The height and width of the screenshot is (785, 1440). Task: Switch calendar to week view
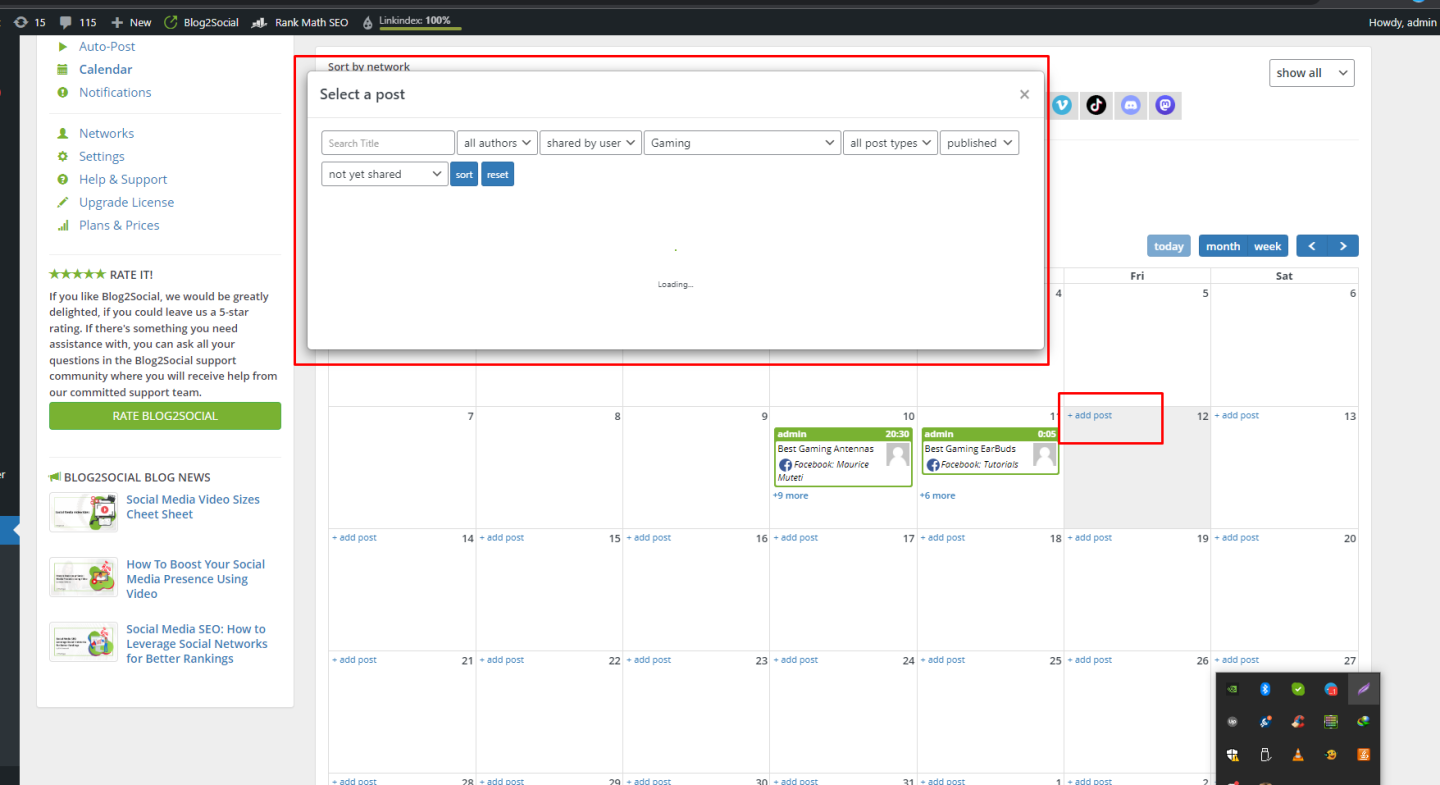point(1267,246)
